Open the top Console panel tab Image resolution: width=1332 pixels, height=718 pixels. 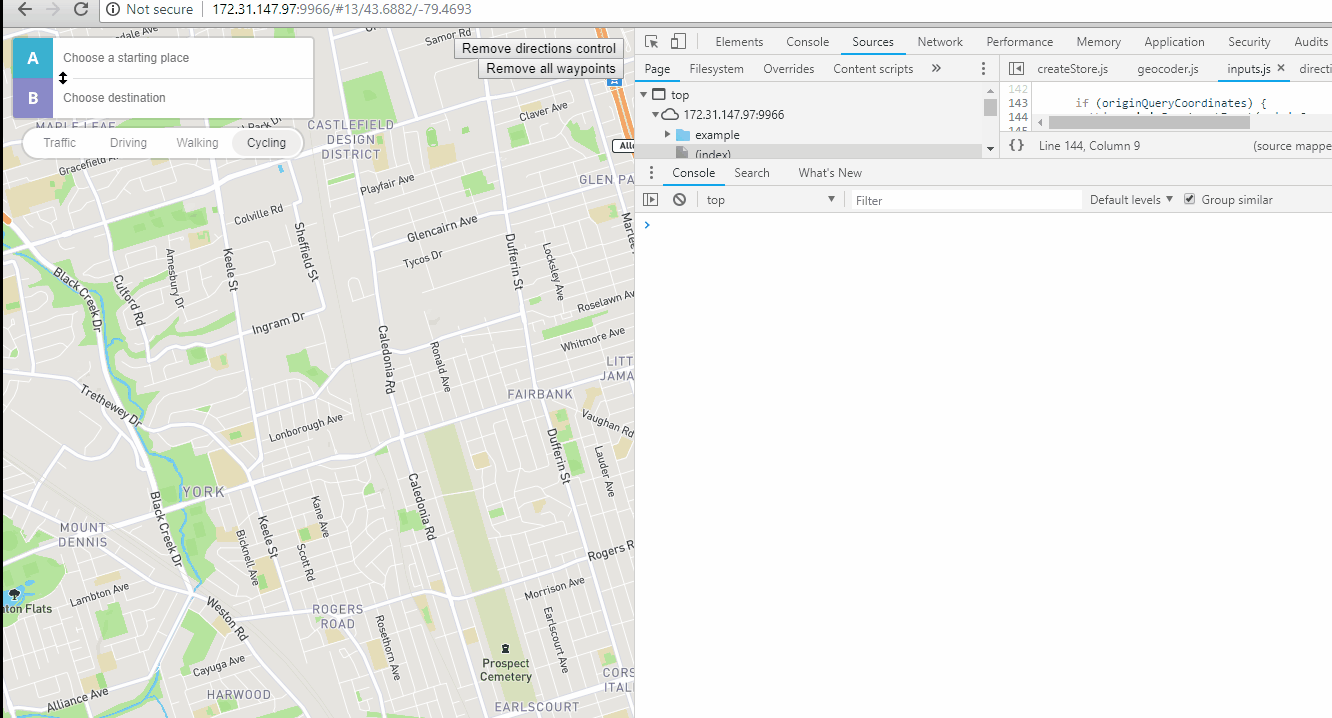(807, 42)
